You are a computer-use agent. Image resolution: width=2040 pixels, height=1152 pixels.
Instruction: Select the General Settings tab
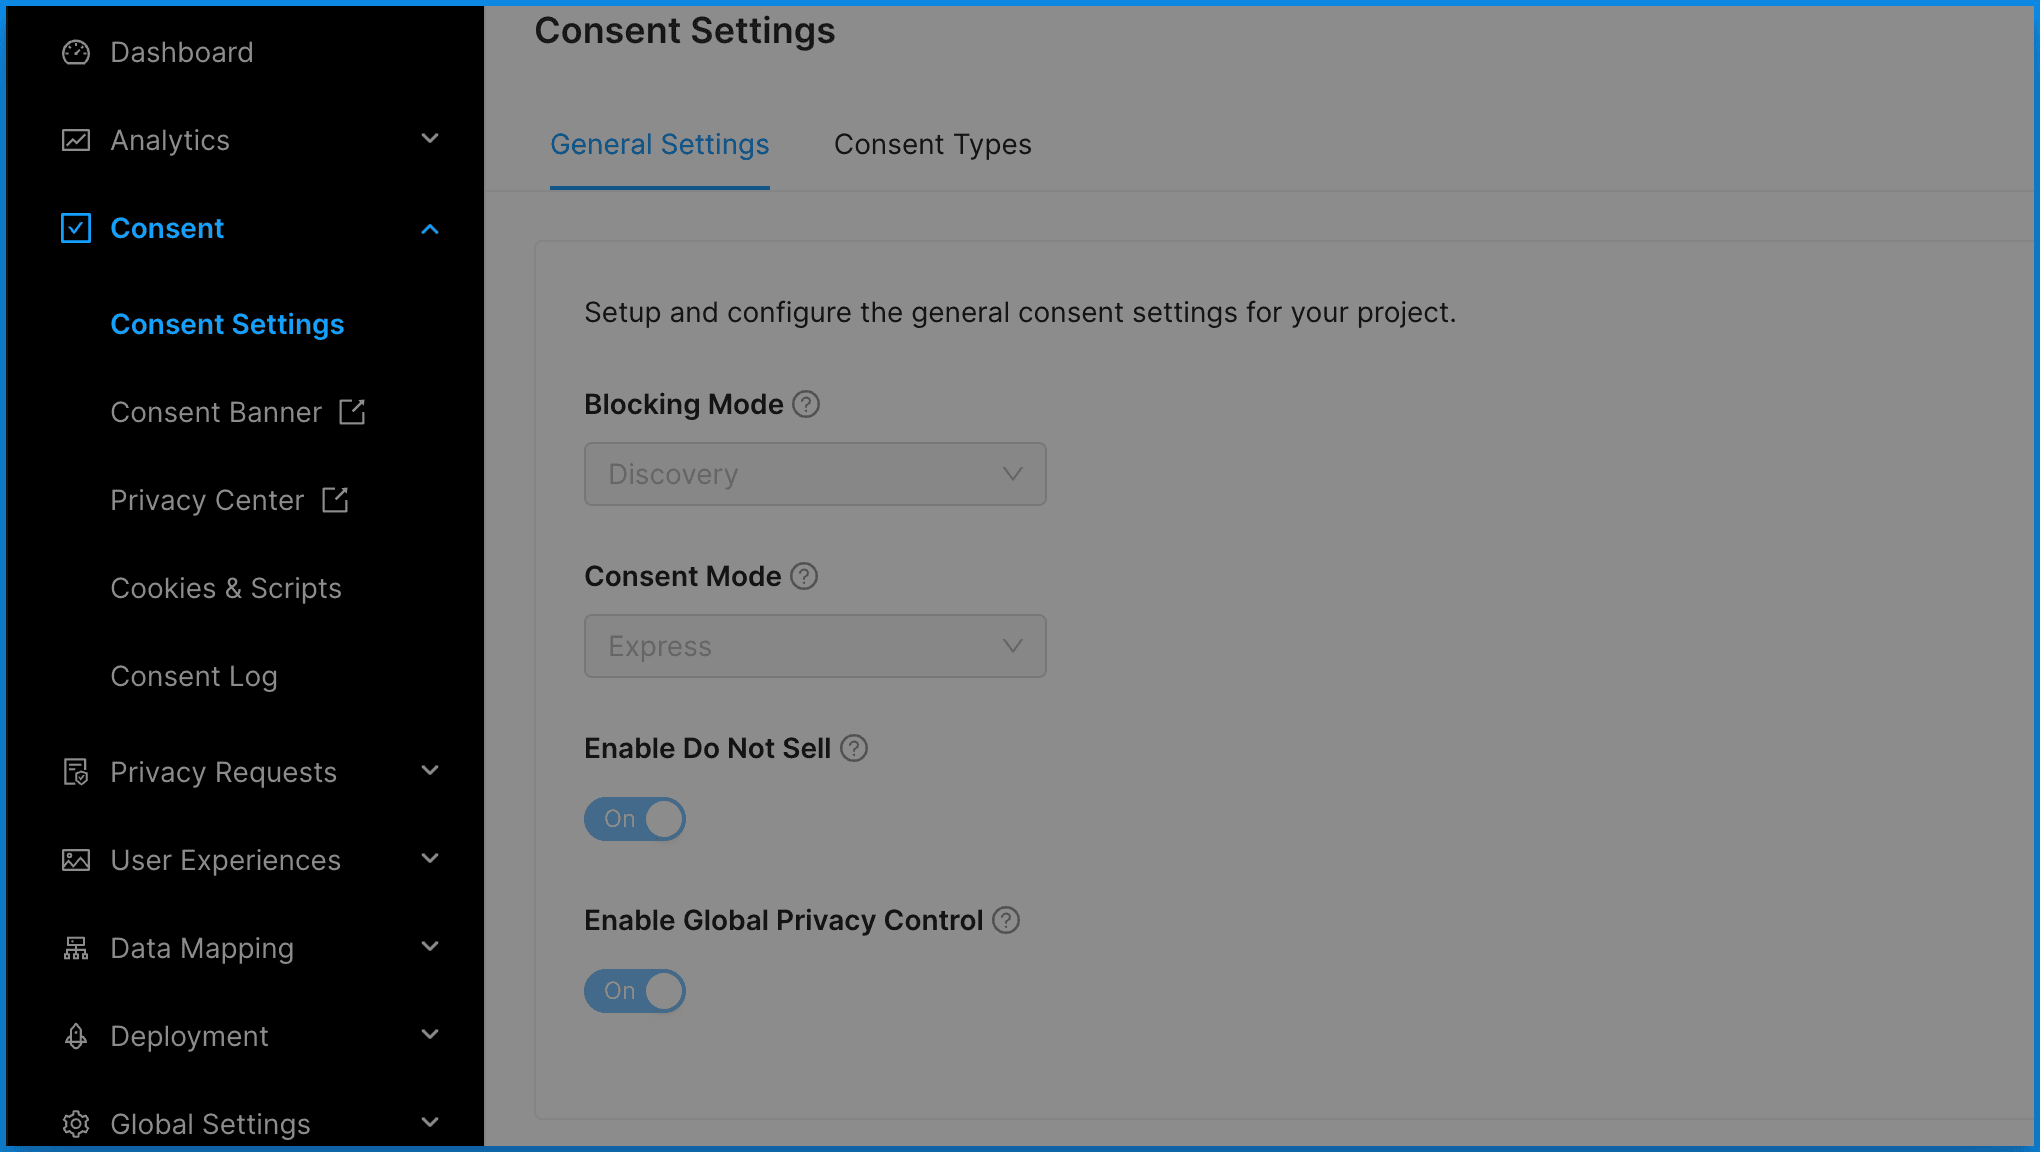[659, 145]
